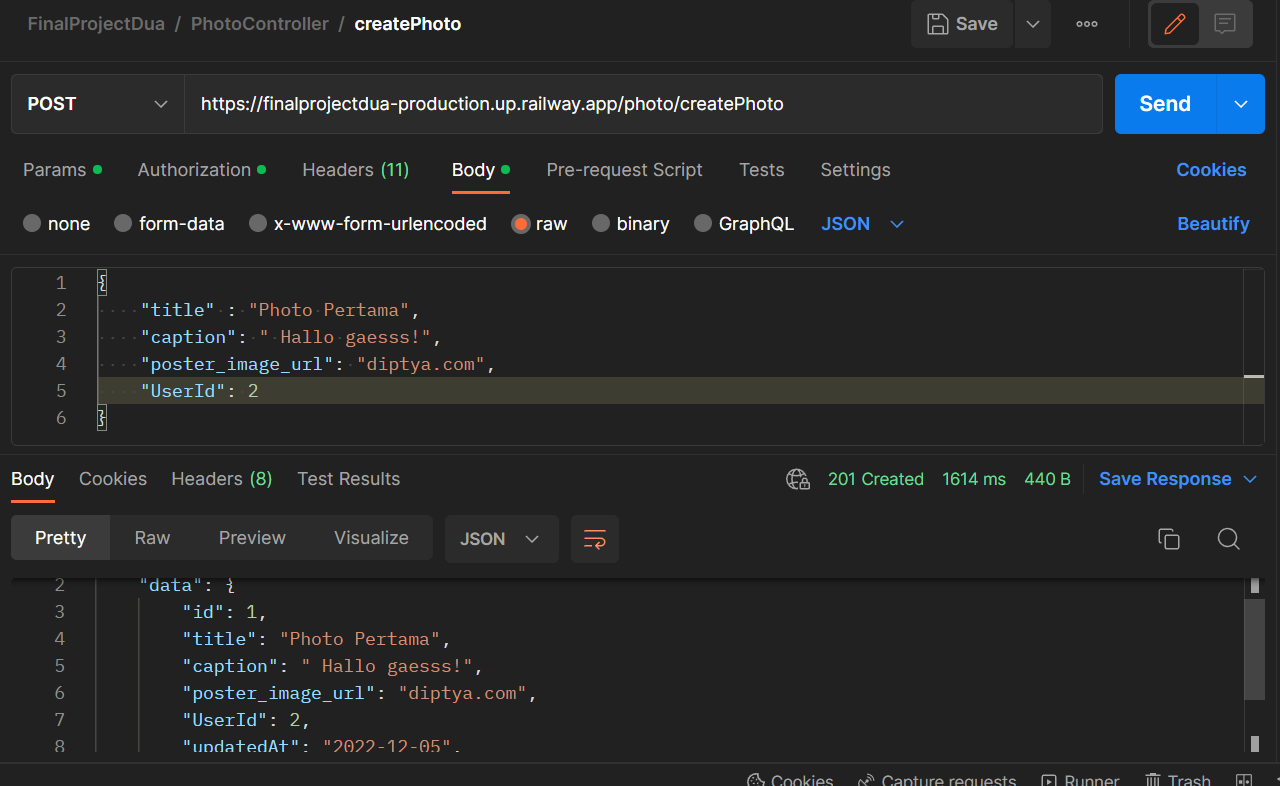Viewport: 1280px width, 786px height.
Task: Open the response Test Results tab
Action: point(349,479)
